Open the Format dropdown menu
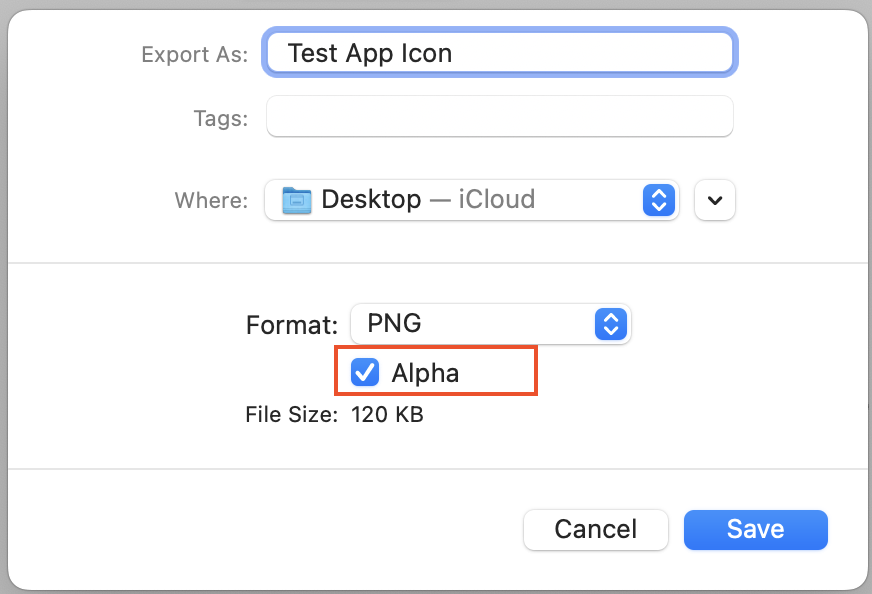The width and height of the screenshot is (872, 594). coord(489,324)
